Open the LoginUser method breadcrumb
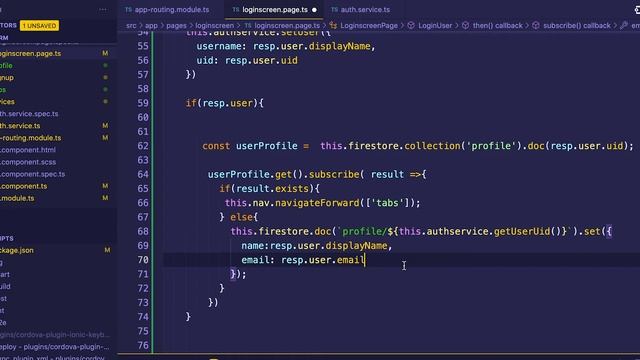Screen dimensions: 640x360 tap(435, 25)
